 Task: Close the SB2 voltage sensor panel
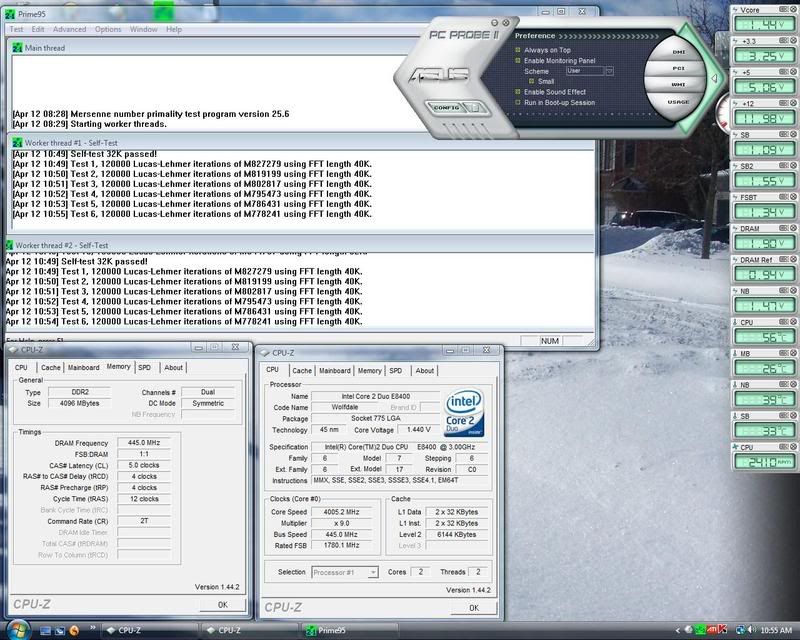point(793,165)
